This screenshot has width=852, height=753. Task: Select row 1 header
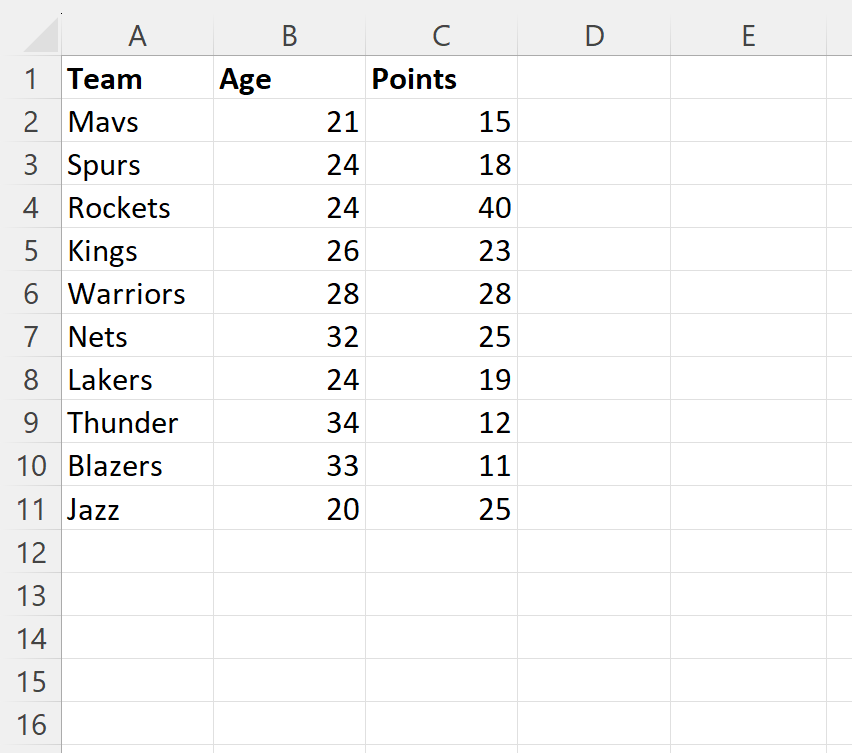31,78
